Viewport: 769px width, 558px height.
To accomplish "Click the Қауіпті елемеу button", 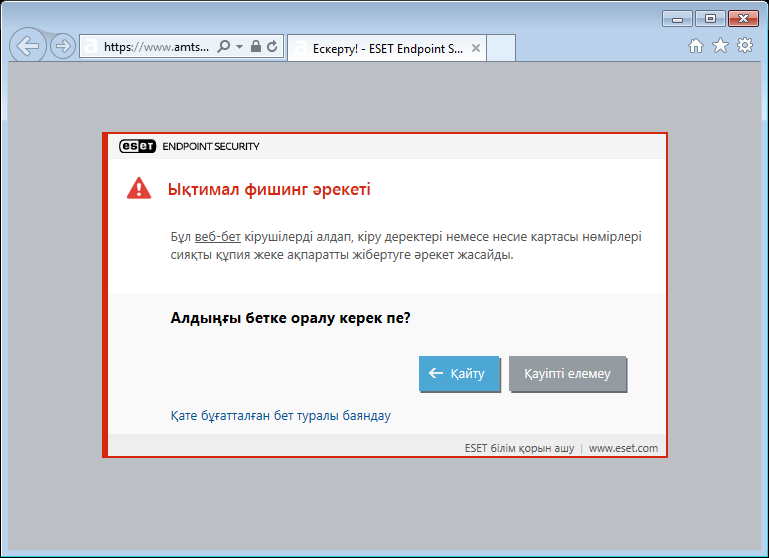I will tap(567, 374).
